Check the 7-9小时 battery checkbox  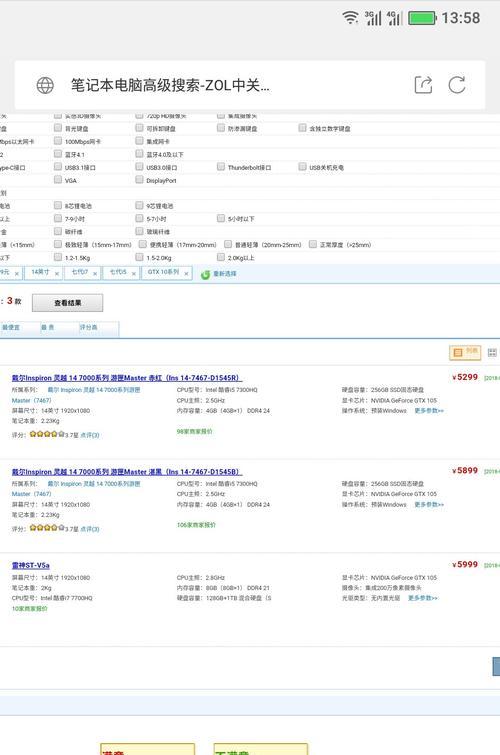(x=58, y=218)
